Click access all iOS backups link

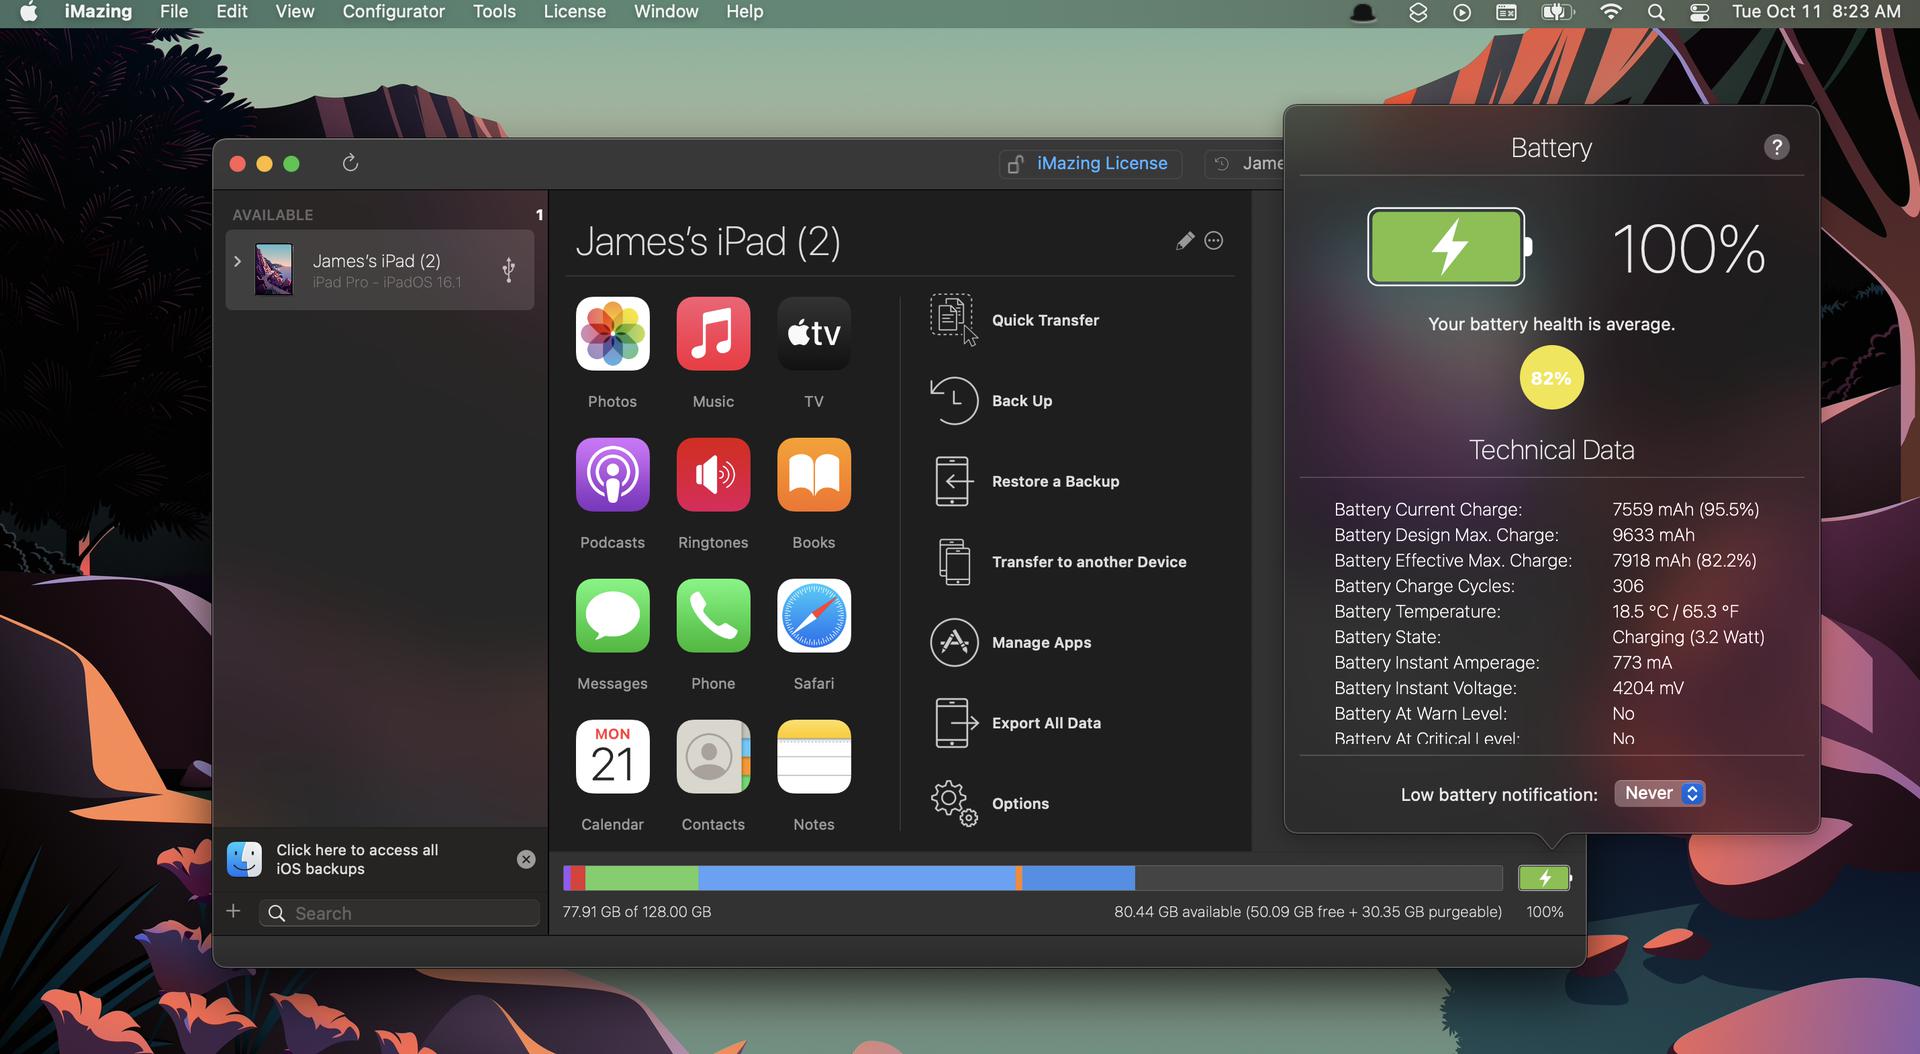[x=357, y=859]
